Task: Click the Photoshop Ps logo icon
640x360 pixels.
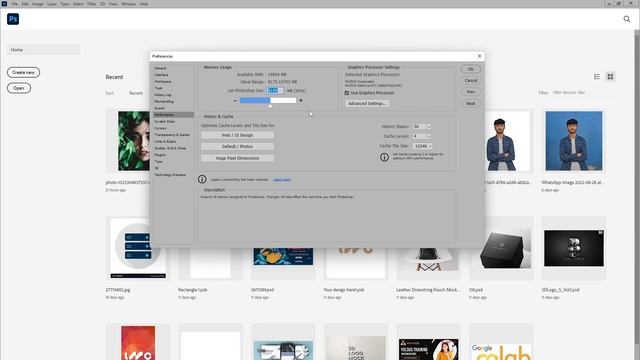Action: click(x=13, y=19)
